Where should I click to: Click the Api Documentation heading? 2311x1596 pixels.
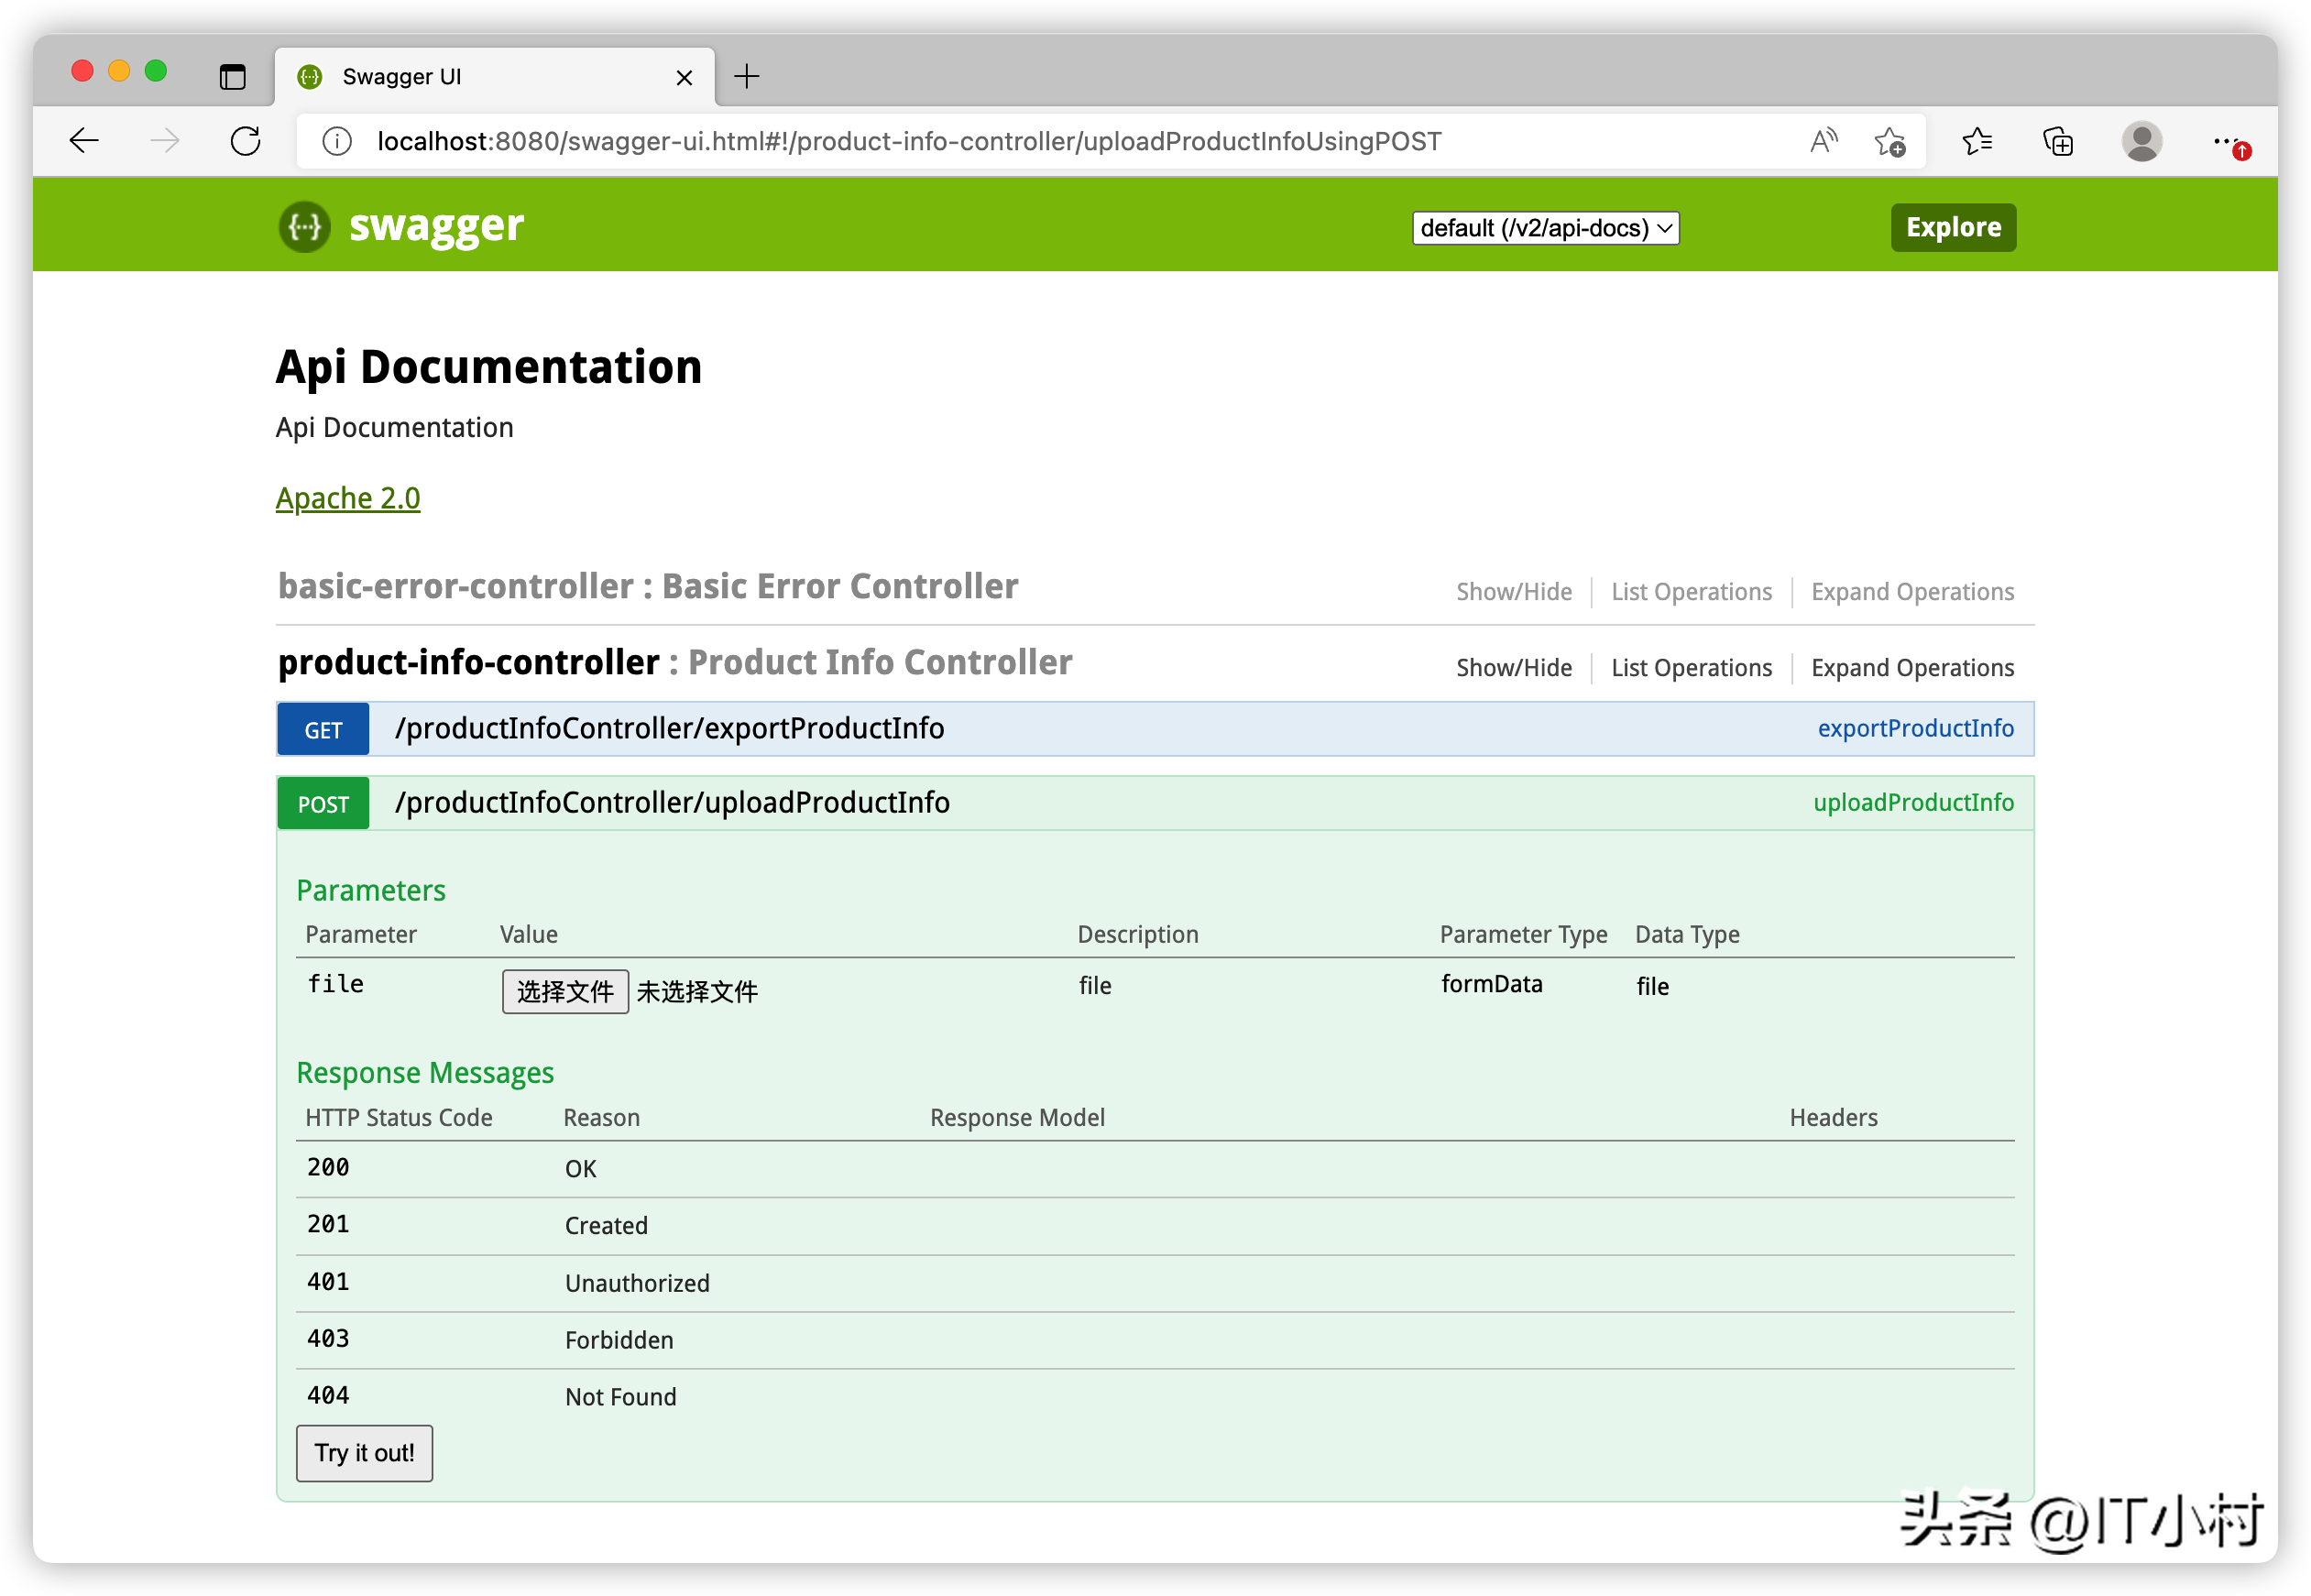click(489, 367)
